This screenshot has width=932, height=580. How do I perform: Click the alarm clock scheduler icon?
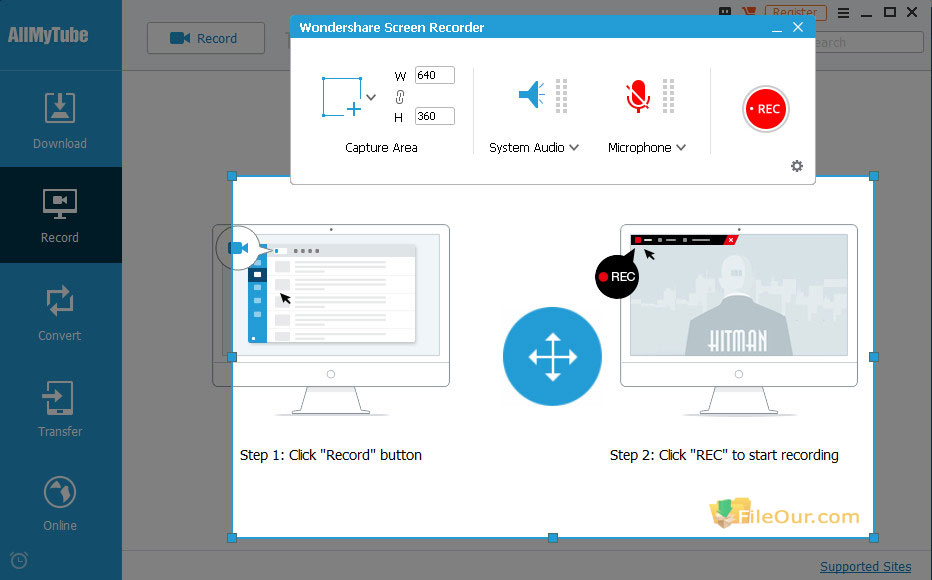click(19, 560)
